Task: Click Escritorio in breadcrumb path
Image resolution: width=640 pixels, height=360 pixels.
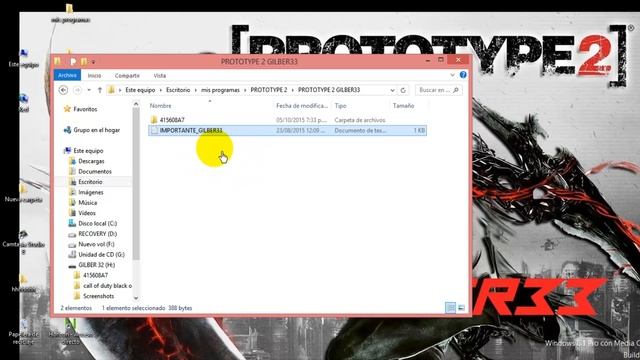Action: tap(178, 90)
